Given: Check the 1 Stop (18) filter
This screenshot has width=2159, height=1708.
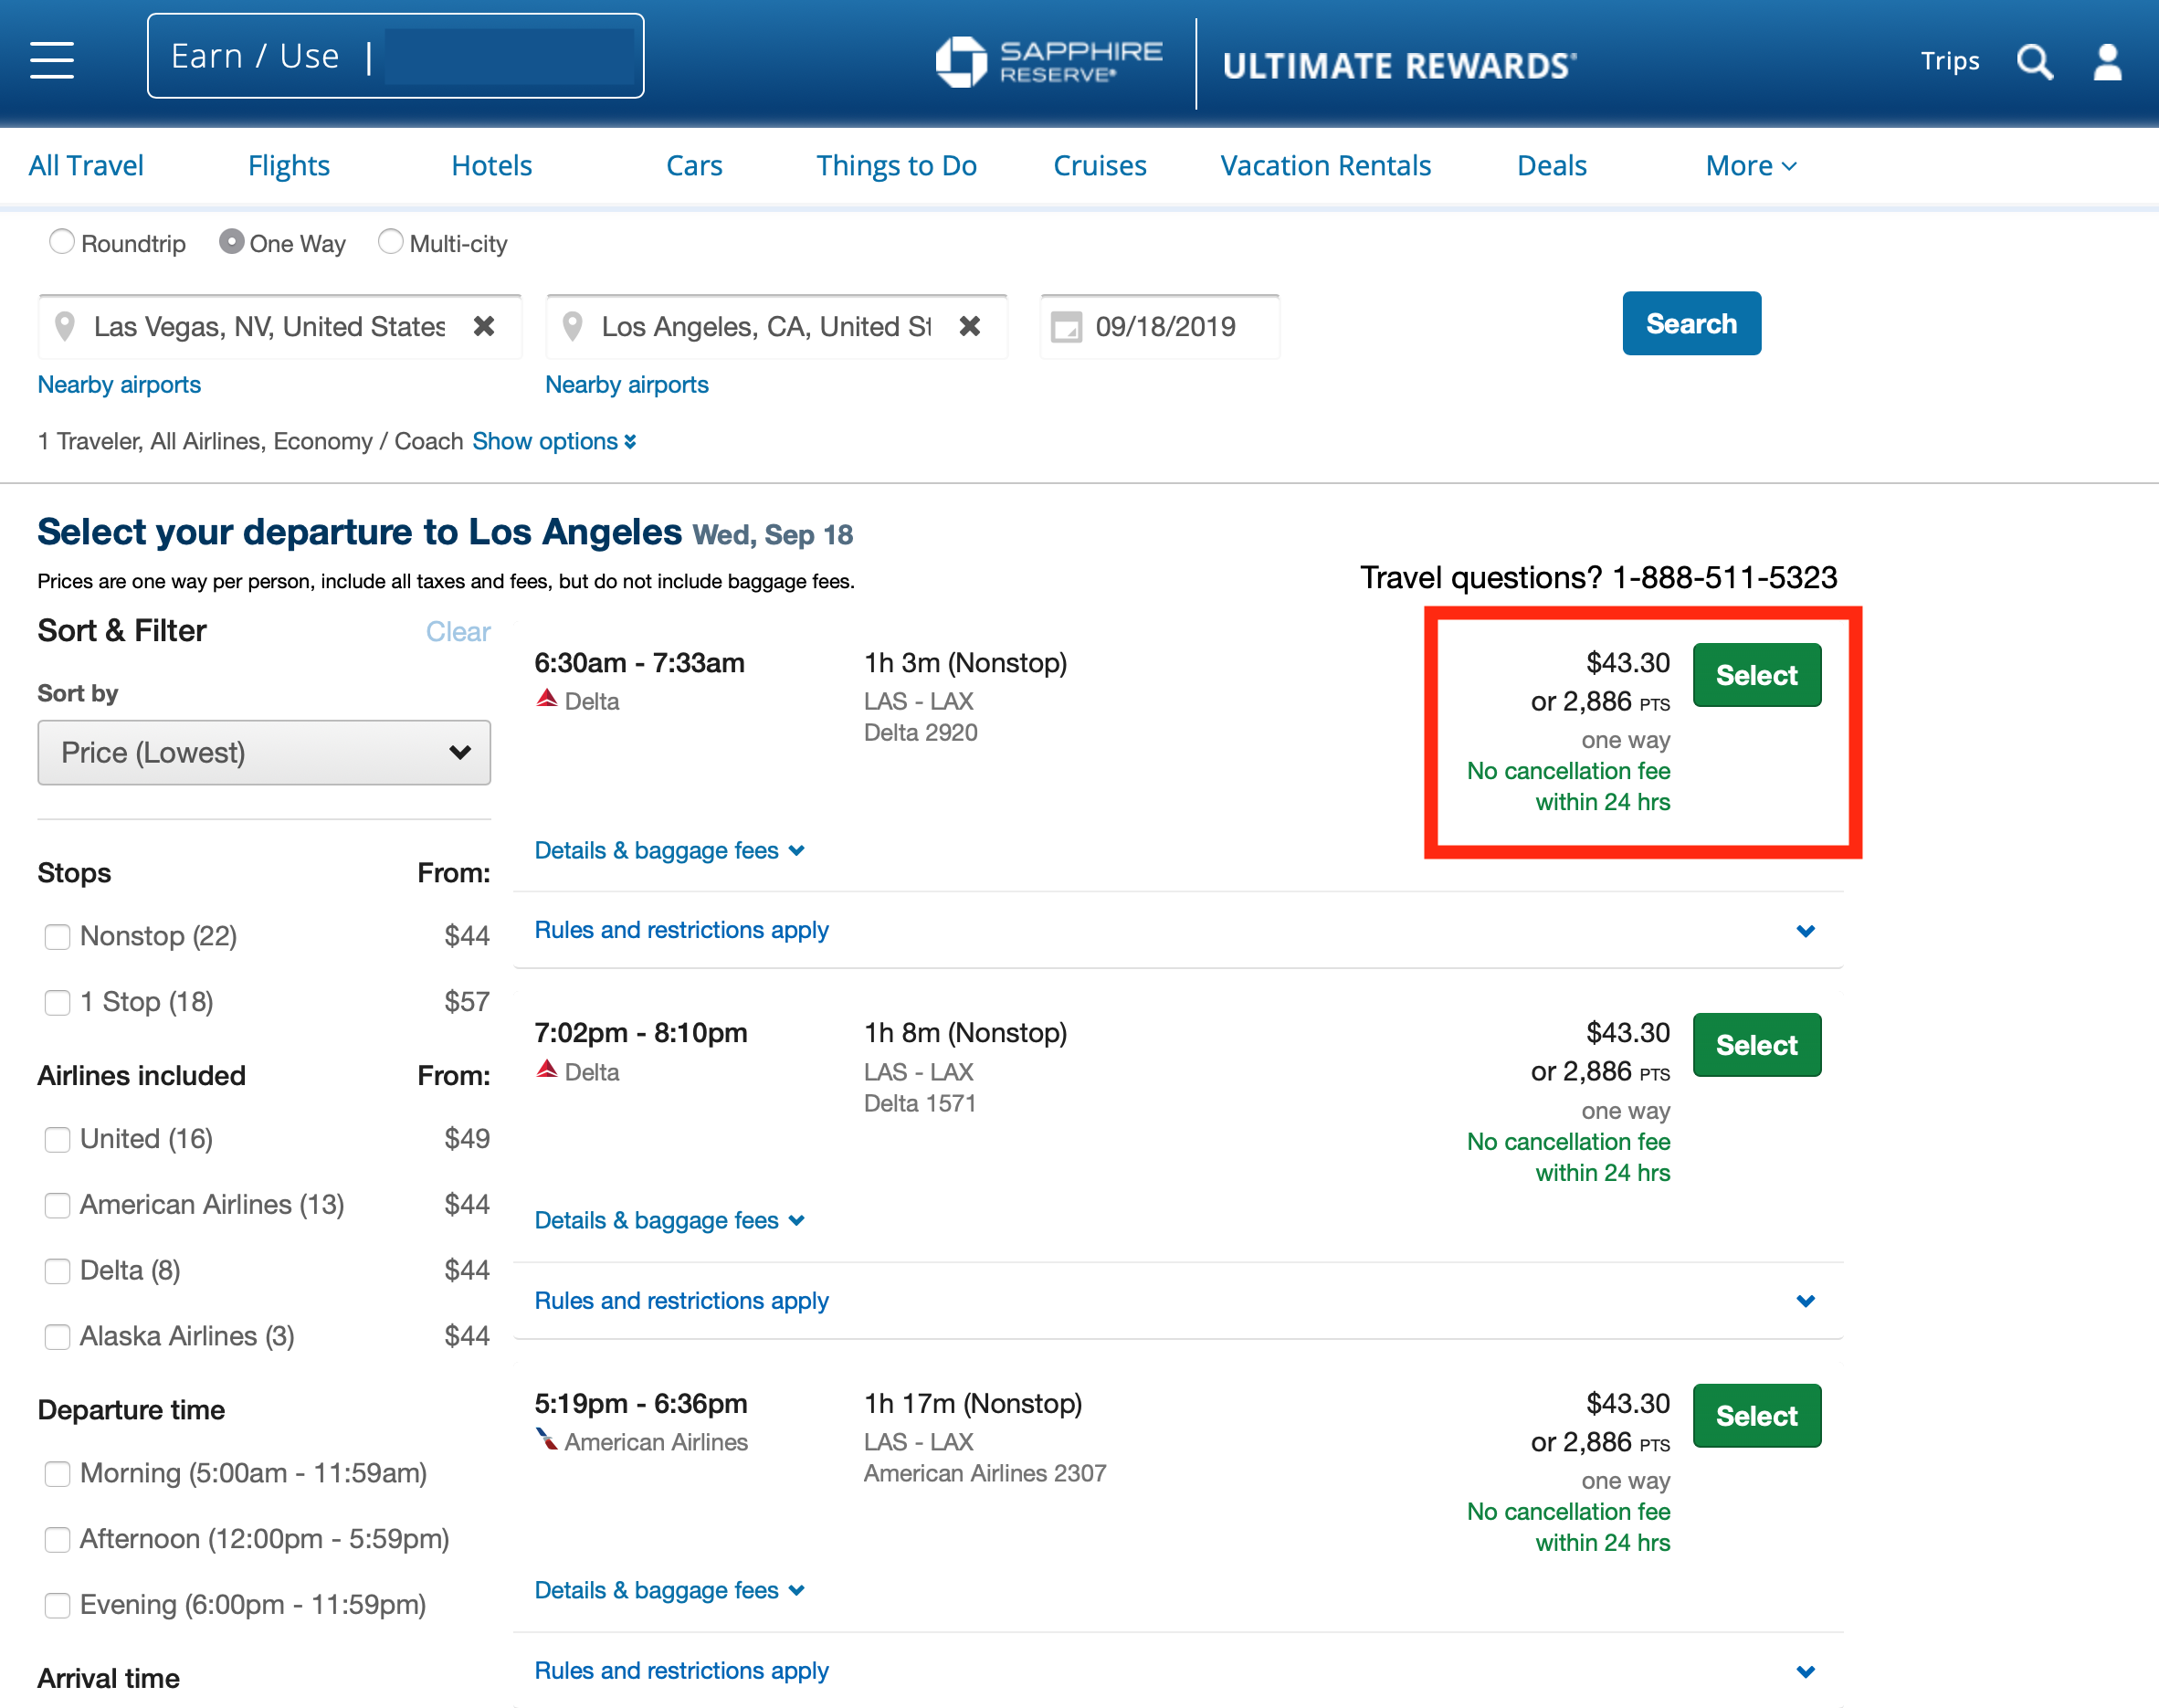Looking at the screenshot, I should 57,1003.
